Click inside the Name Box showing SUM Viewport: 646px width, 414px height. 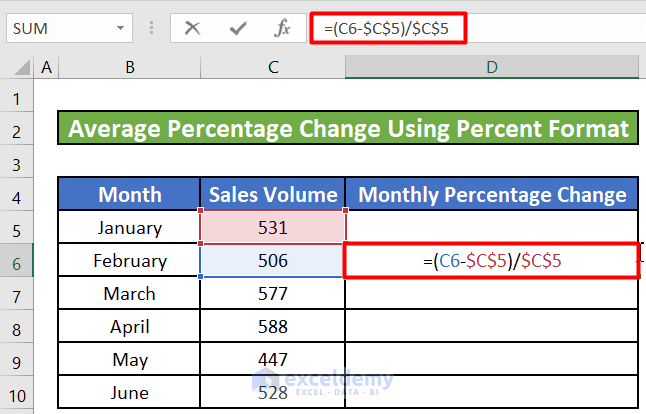tap(60, 28)
